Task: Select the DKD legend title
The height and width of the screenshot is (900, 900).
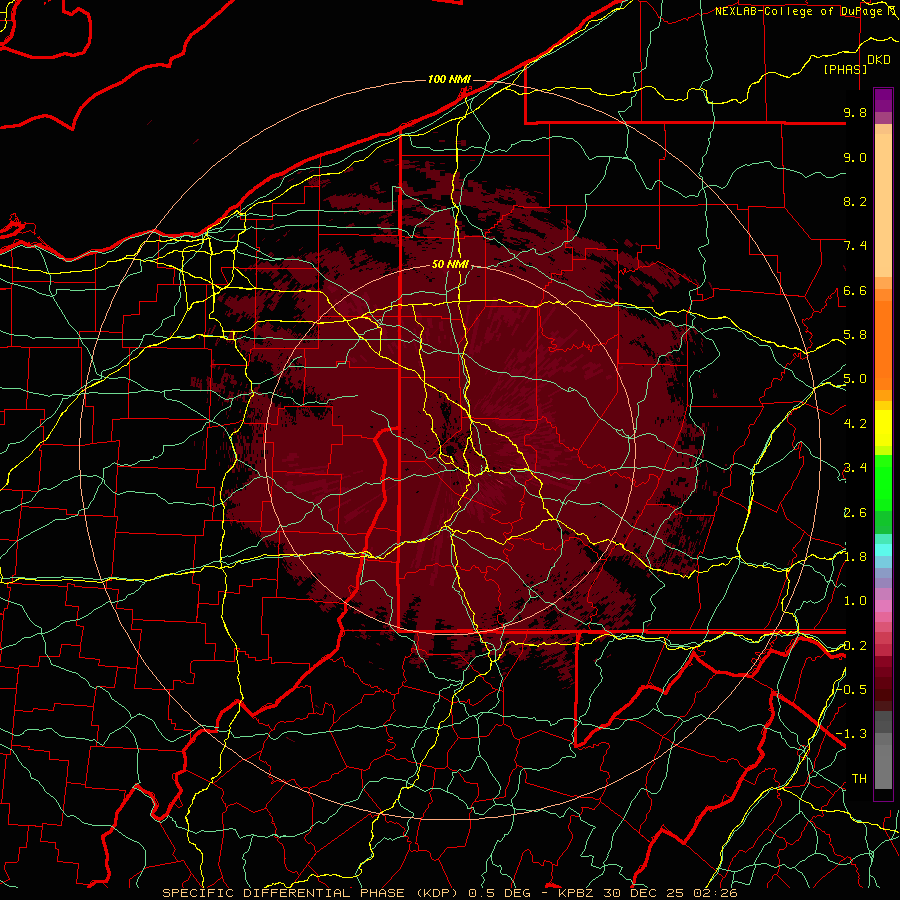Action: tap(879, 60)
